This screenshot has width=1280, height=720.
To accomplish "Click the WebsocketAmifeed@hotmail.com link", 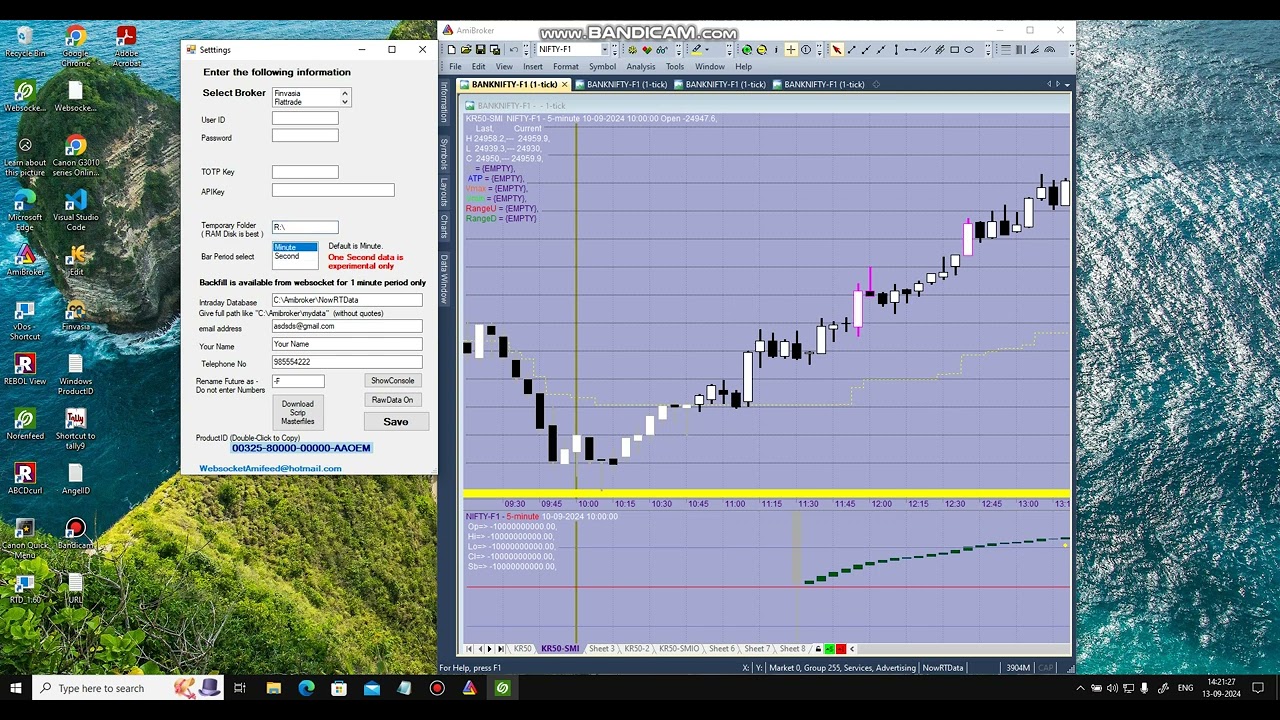I will [270, 468].
